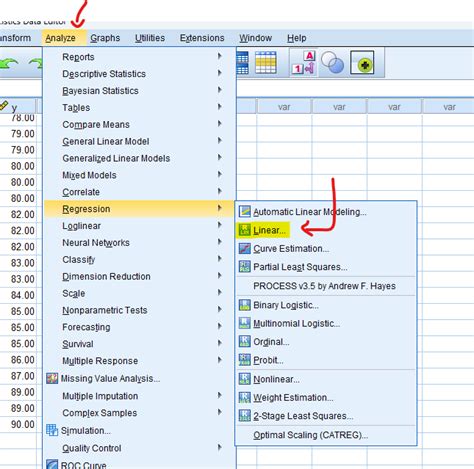Expand Mixed Models submenu arrow
The image size is (474, 469).
(219, 174)
